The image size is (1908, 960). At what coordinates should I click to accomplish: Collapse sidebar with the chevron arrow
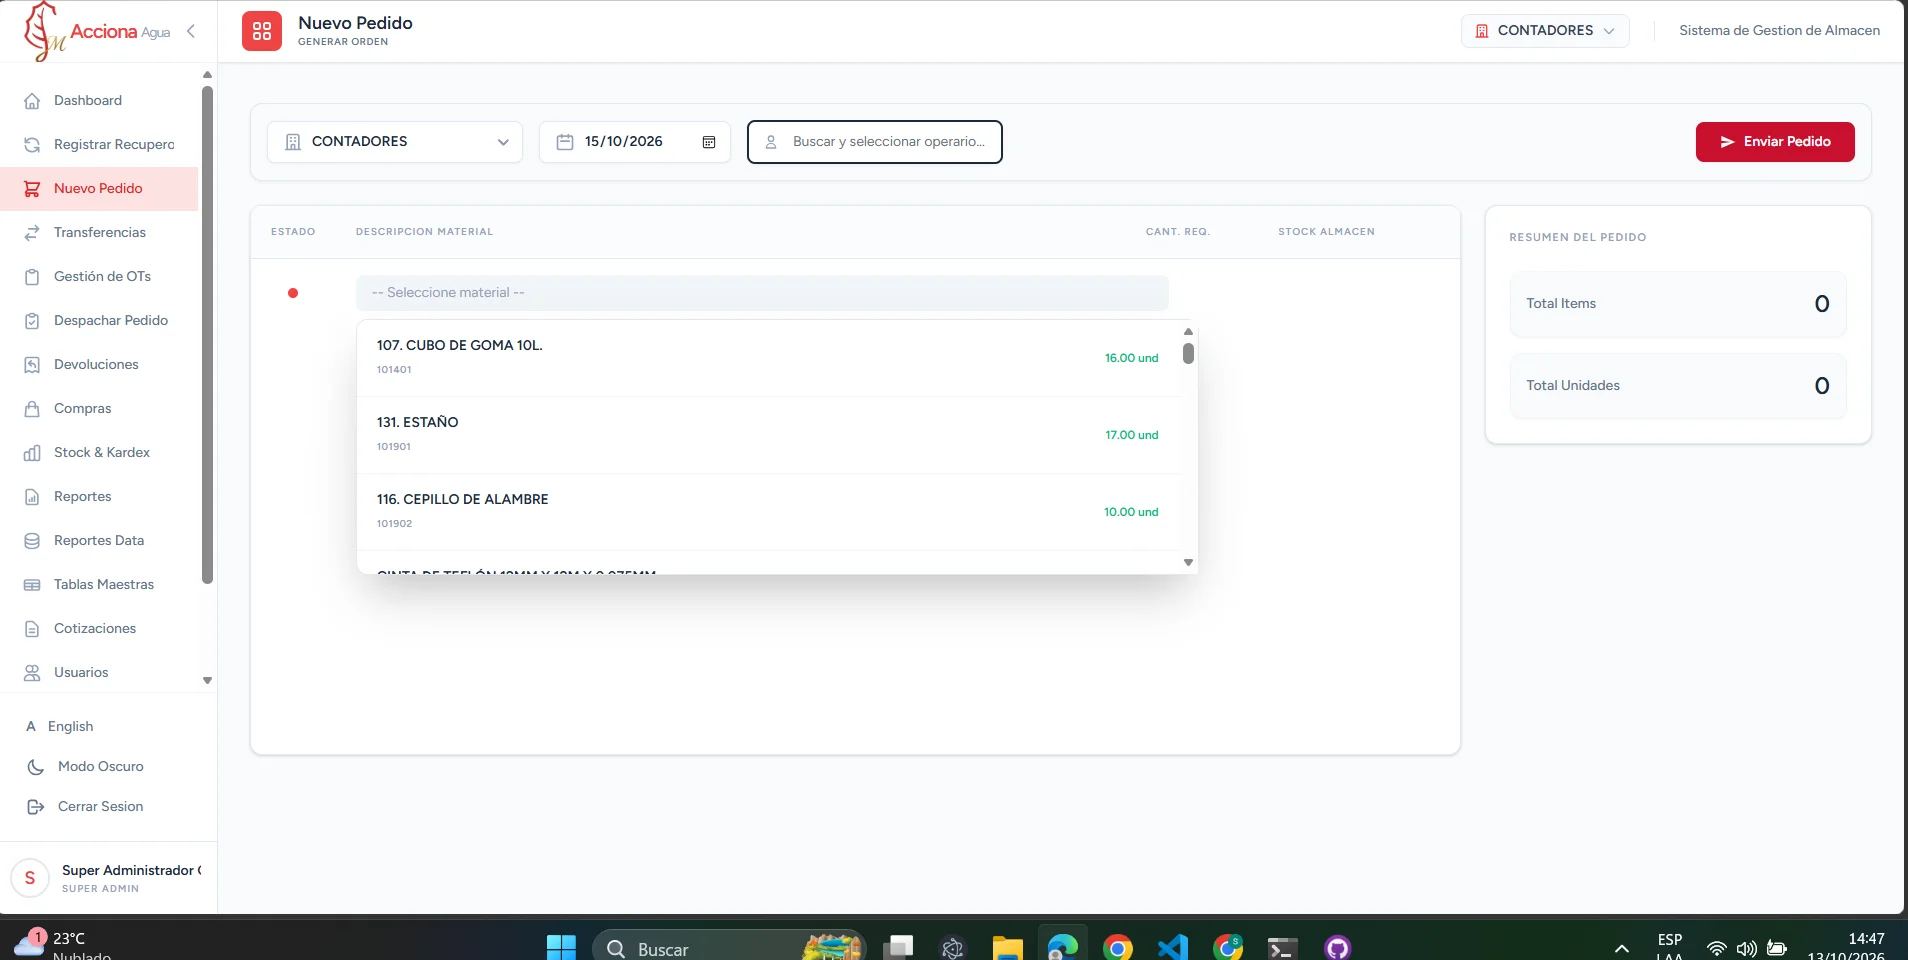(191, 31)
